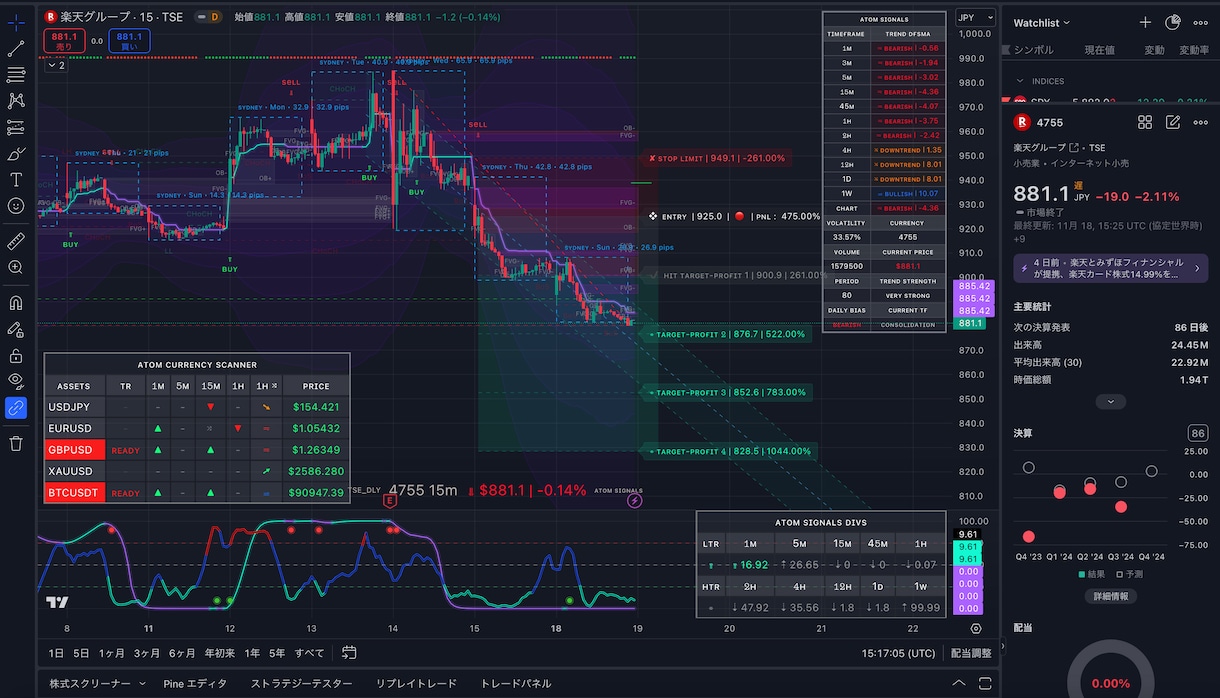Toggle stay in drawing mode
This screenshot has width=1220, height=698.
[16, 329]
